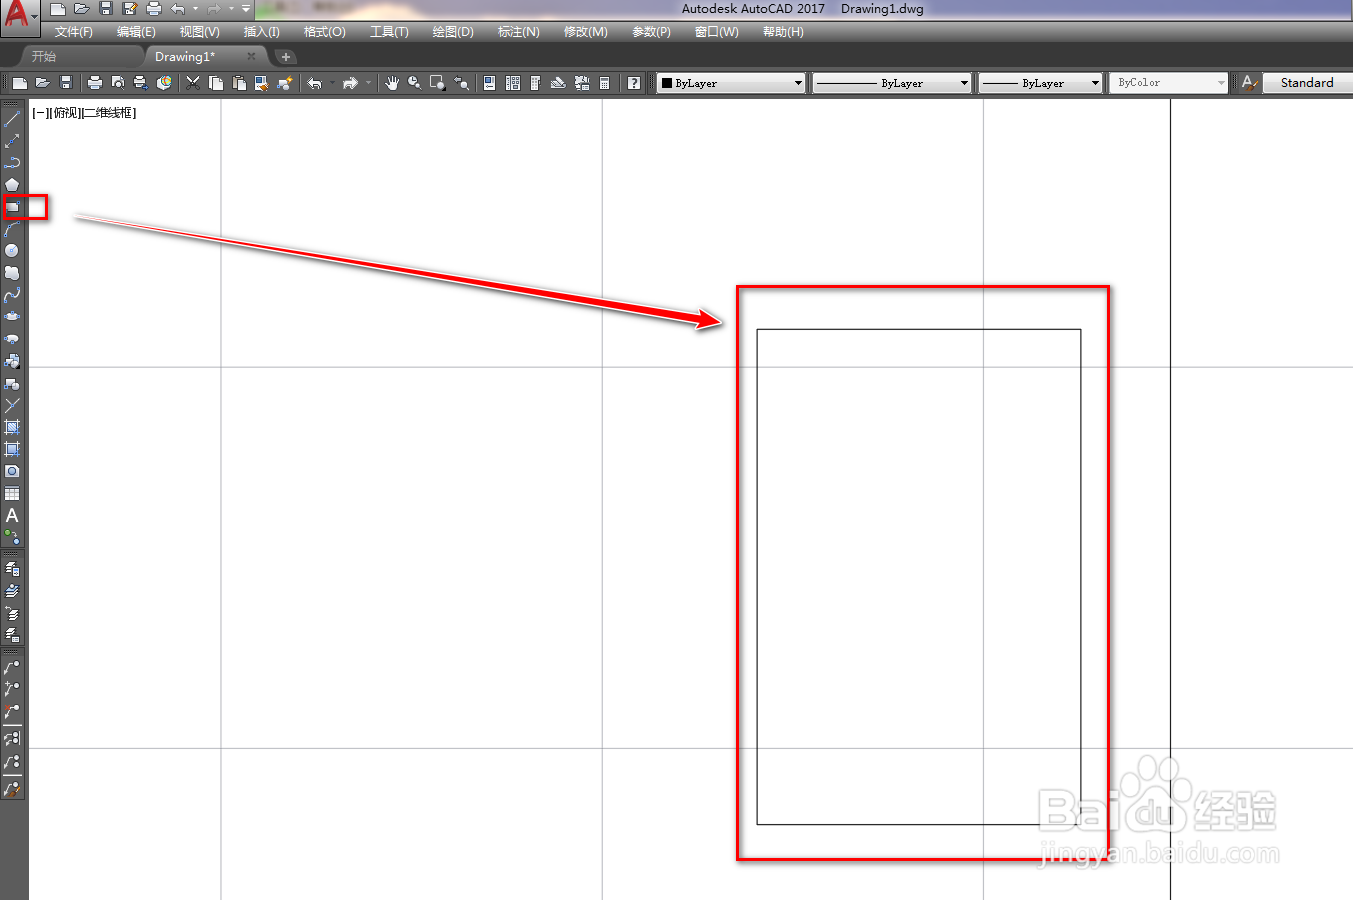This screenshot has width=1353, height=900.
Task: Click the Paste clipboard icon
Action: click(239, 83)
